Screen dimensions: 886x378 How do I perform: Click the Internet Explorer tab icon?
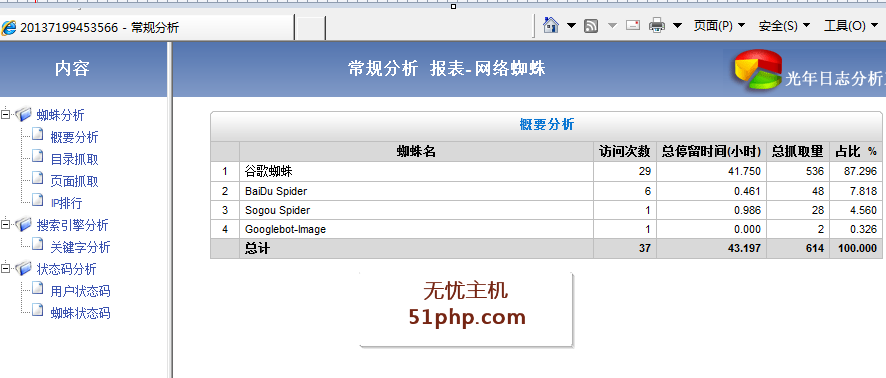8,27
